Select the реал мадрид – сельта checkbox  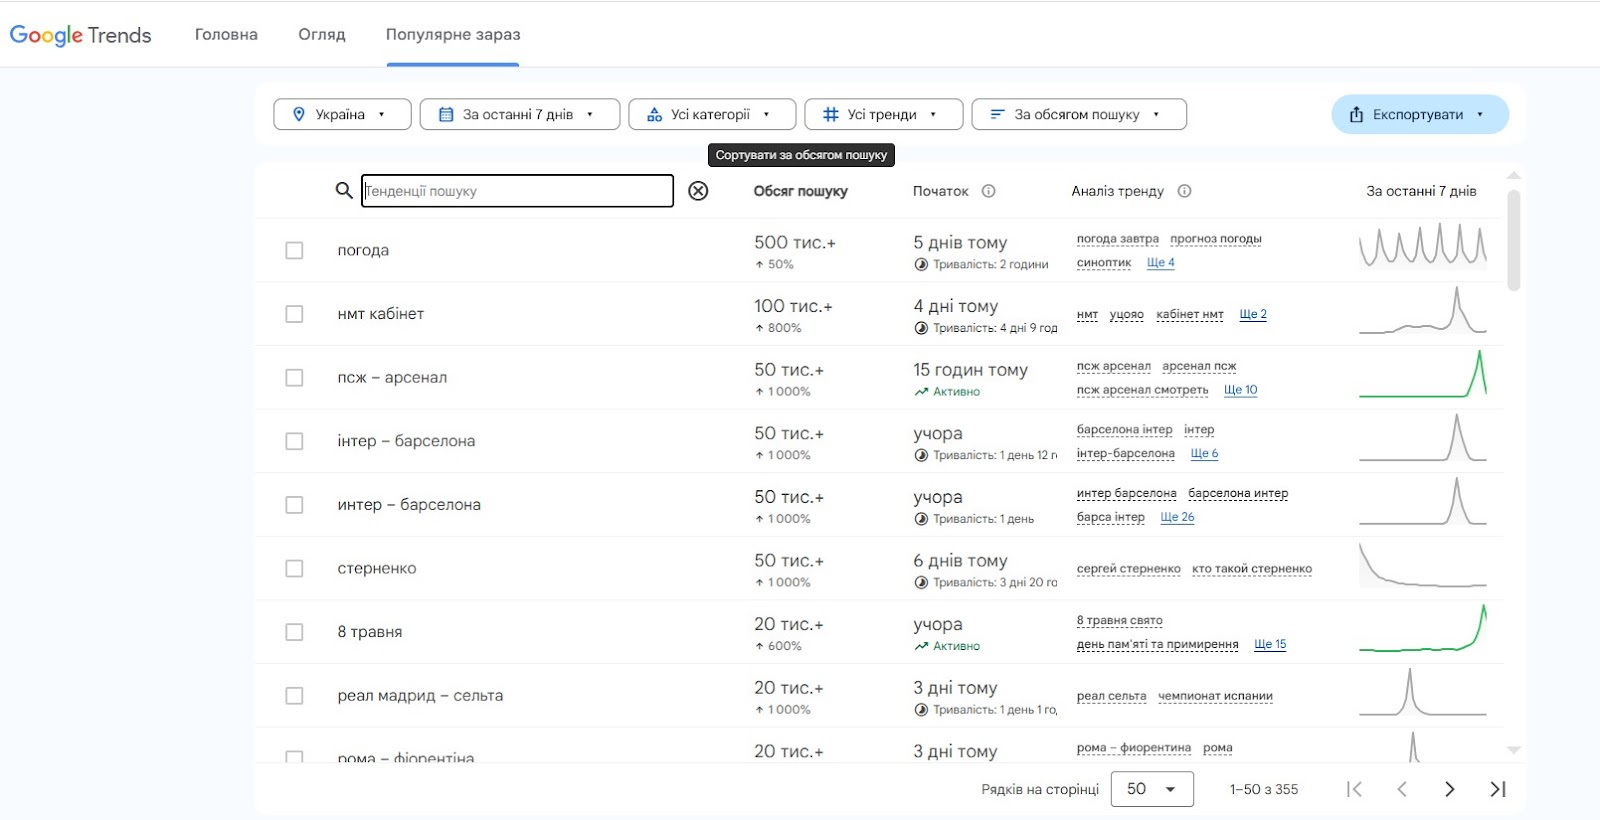click(294, 695)
